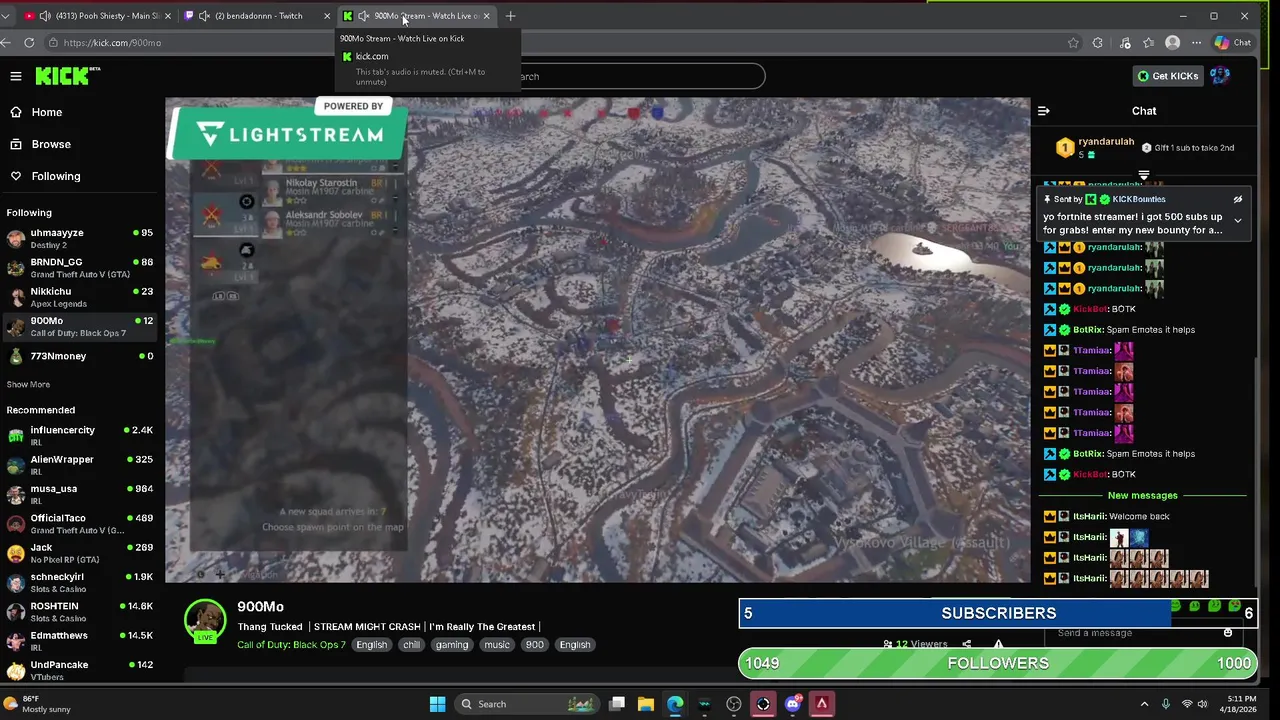Expand the gift leaderboard arrow below ryandarulah
Image resolution: width=1280 pixels, height=720 pixels.
pos(1144,176)
